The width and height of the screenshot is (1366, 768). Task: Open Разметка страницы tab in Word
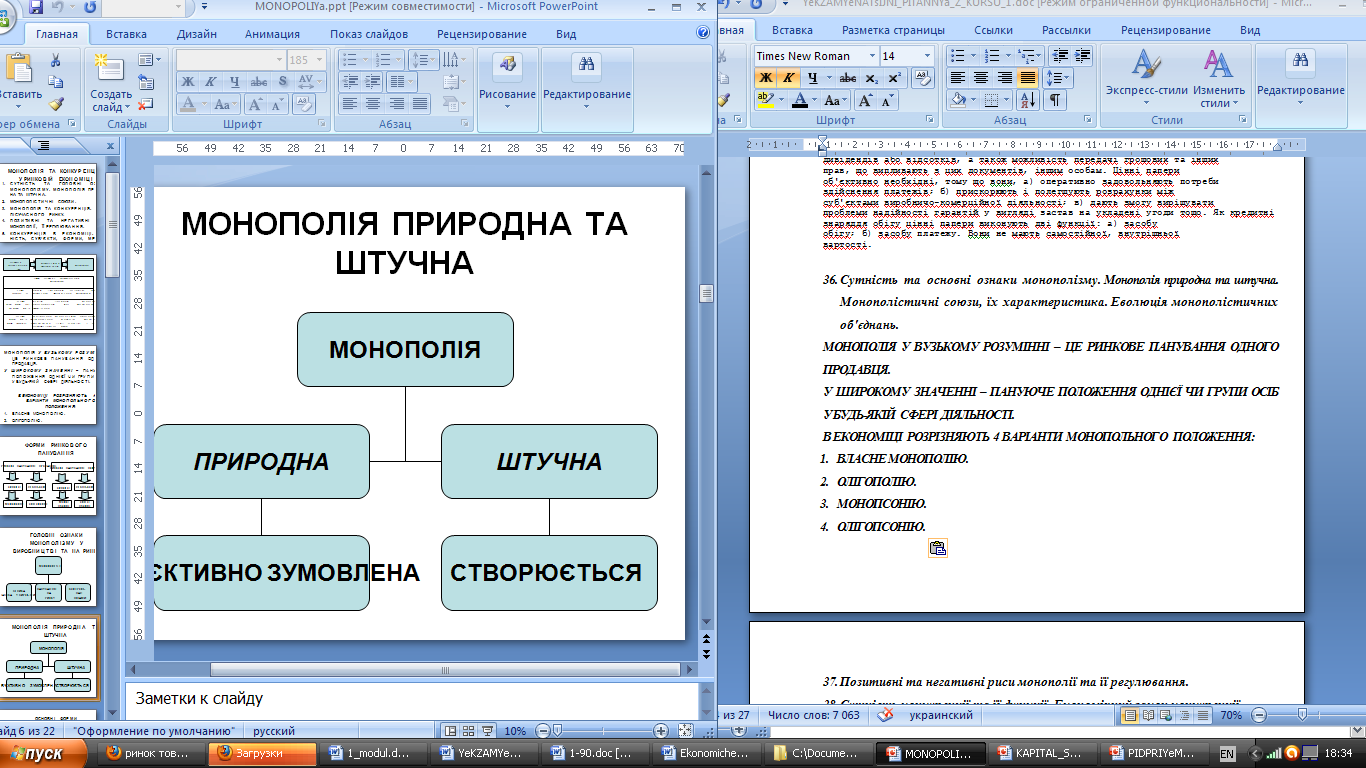tap(894, 30)
